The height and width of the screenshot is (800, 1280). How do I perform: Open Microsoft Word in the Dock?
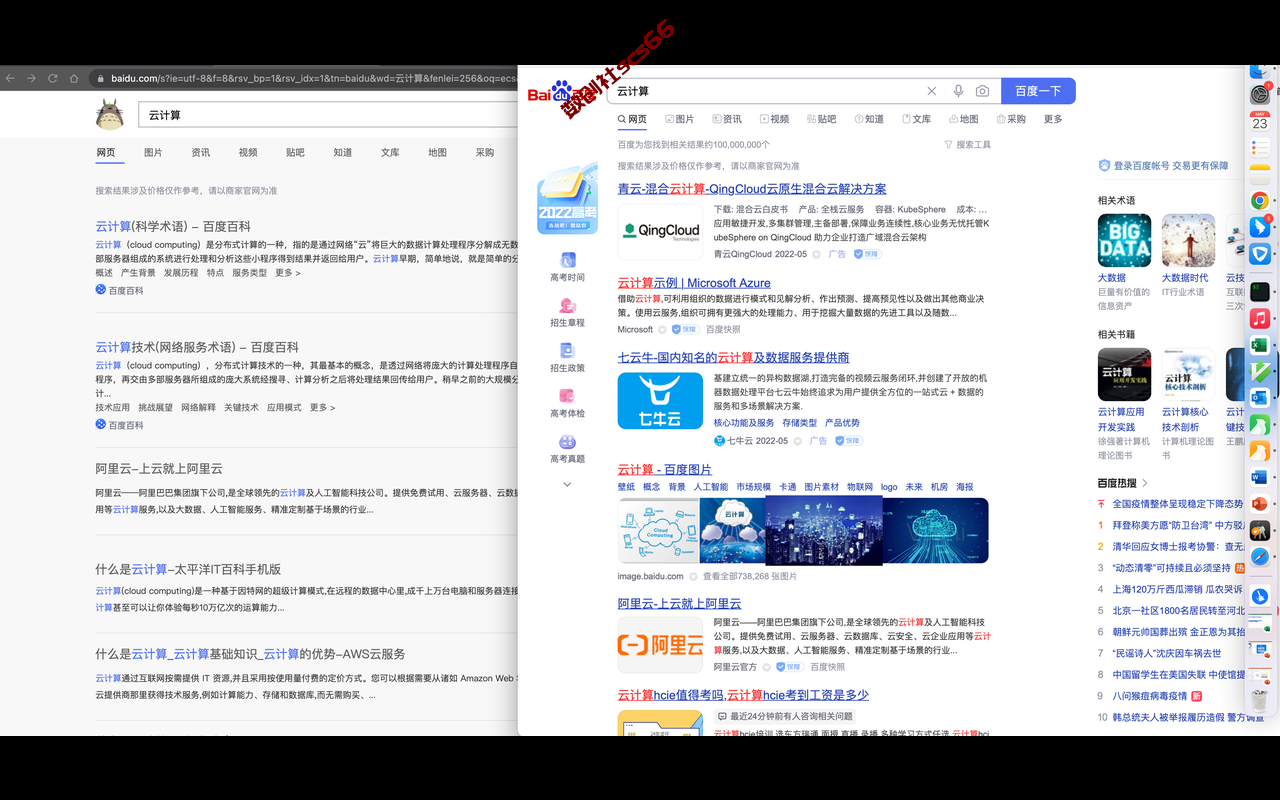click(1260, 477)
